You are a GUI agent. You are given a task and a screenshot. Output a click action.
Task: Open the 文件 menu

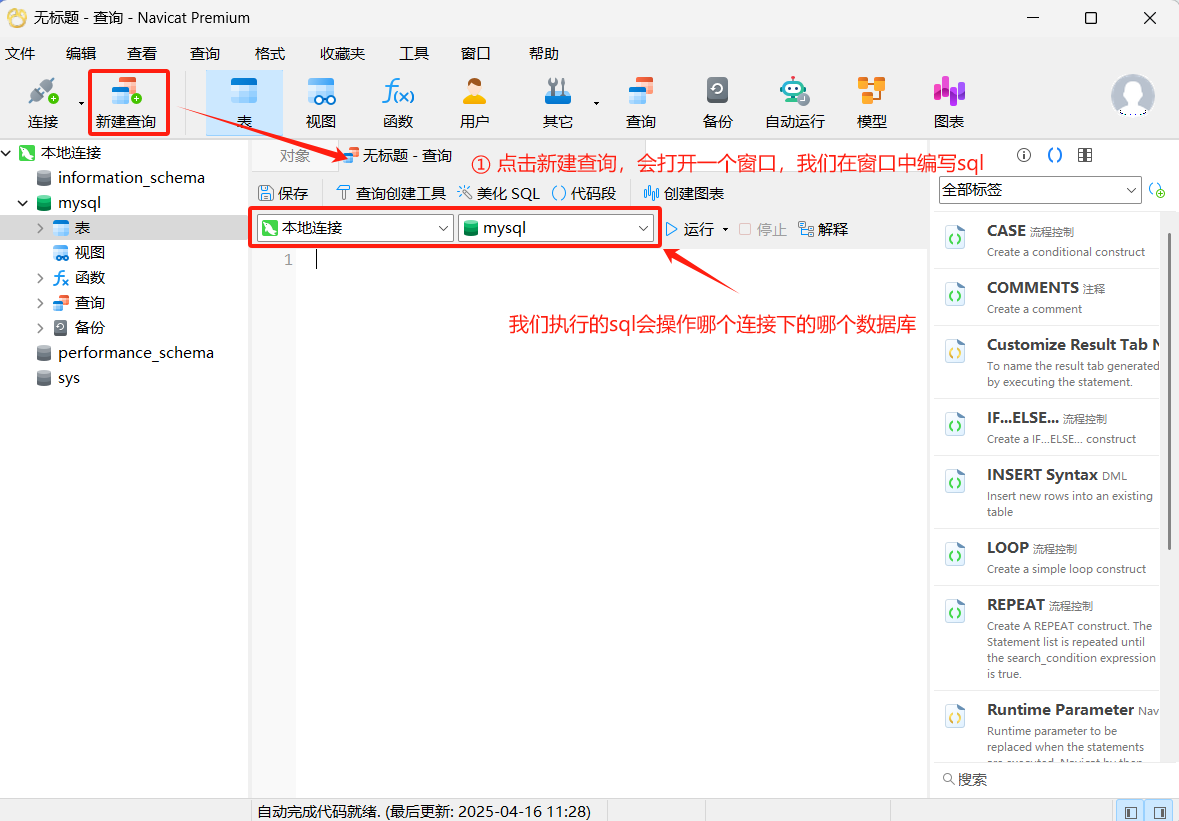point(20,53)
